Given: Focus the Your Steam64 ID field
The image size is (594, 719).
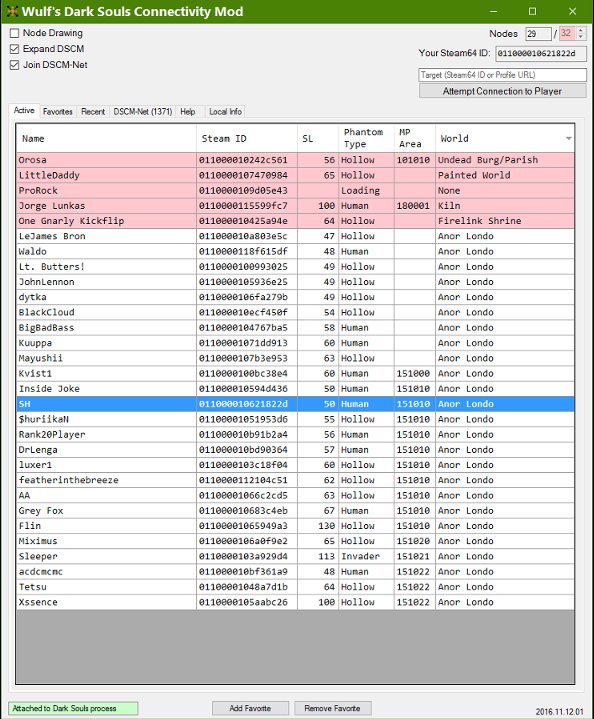Looking at the screenshot, I should point(540,53).
